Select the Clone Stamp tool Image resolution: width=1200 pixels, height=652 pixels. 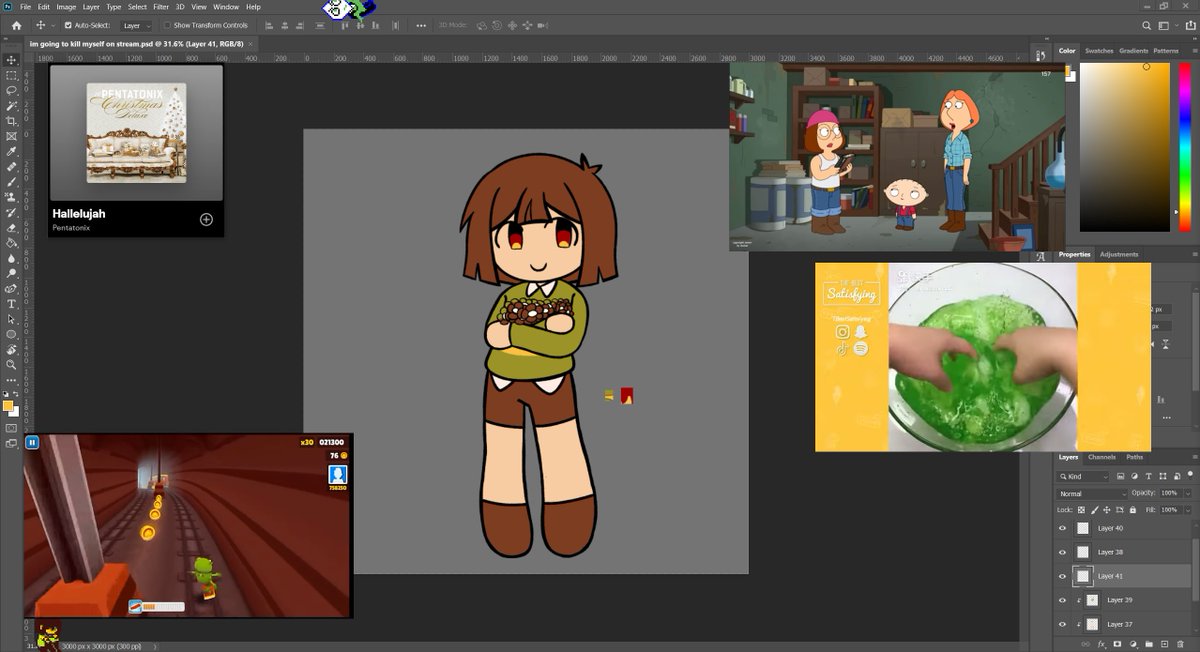click(x=11, y=197)
